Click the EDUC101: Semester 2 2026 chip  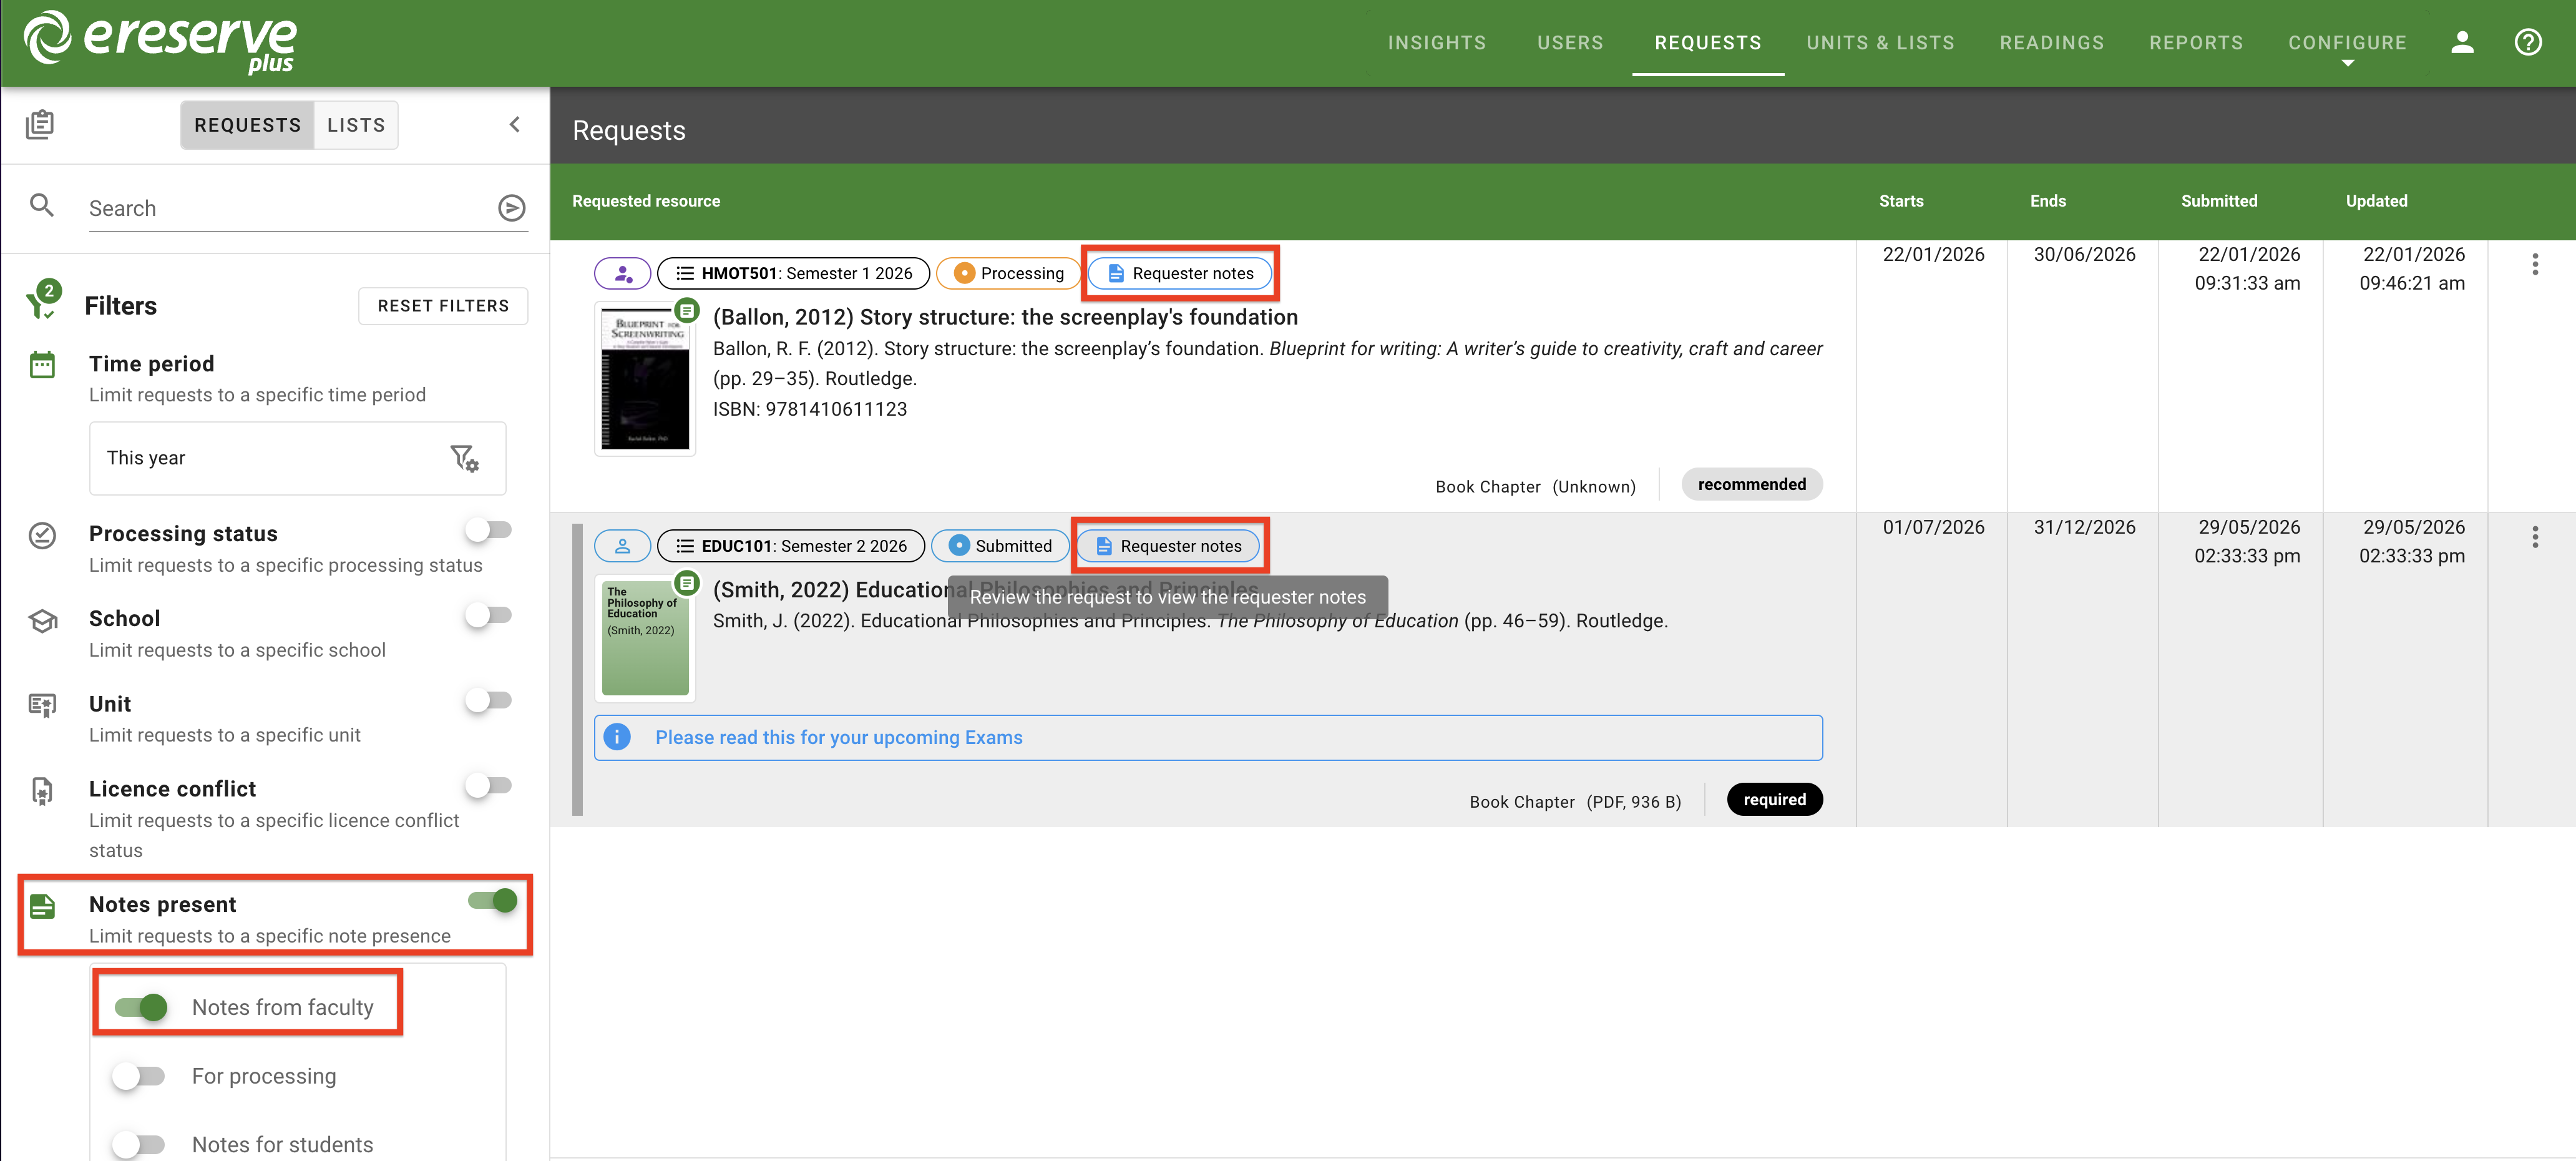(x=790, y=545)
